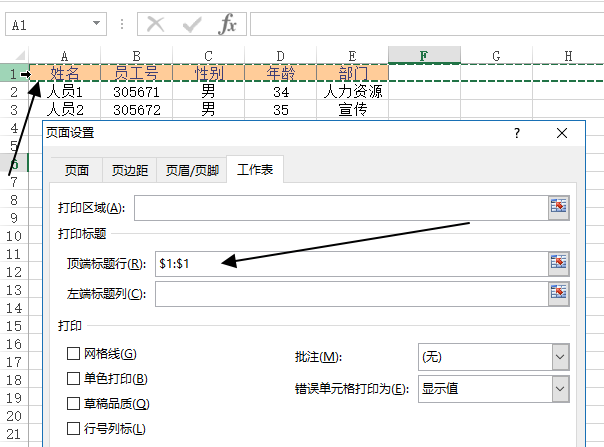Select column F header
This screenshot has width=604, height=447.
pyautogui.click(x=424, y=56)
